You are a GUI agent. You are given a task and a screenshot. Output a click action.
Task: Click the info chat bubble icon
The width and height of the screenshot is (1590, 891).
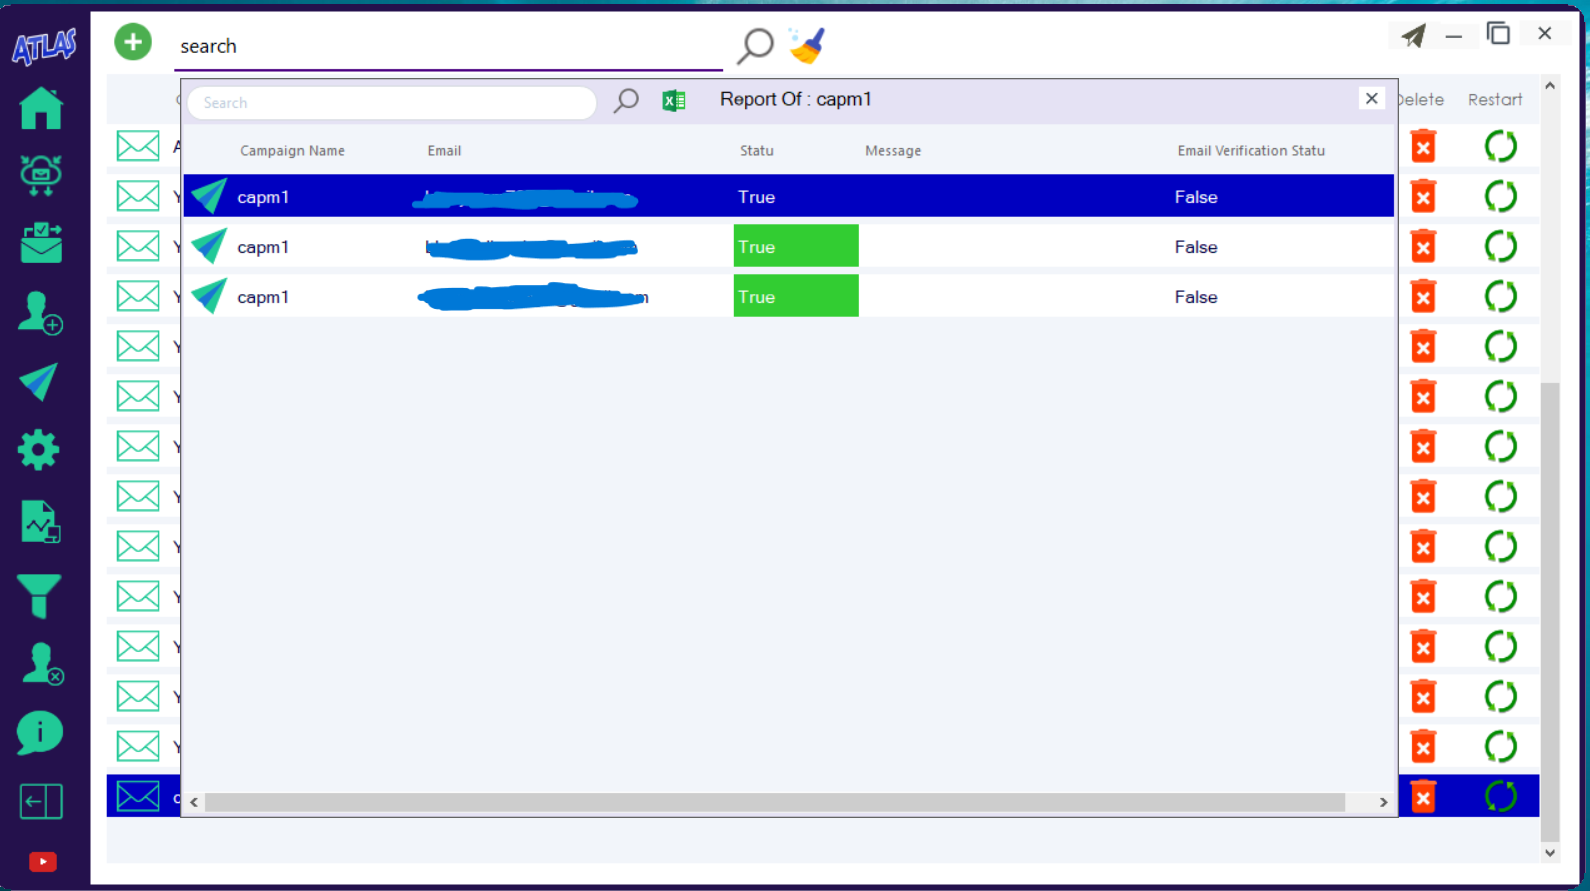pos(39,733)
